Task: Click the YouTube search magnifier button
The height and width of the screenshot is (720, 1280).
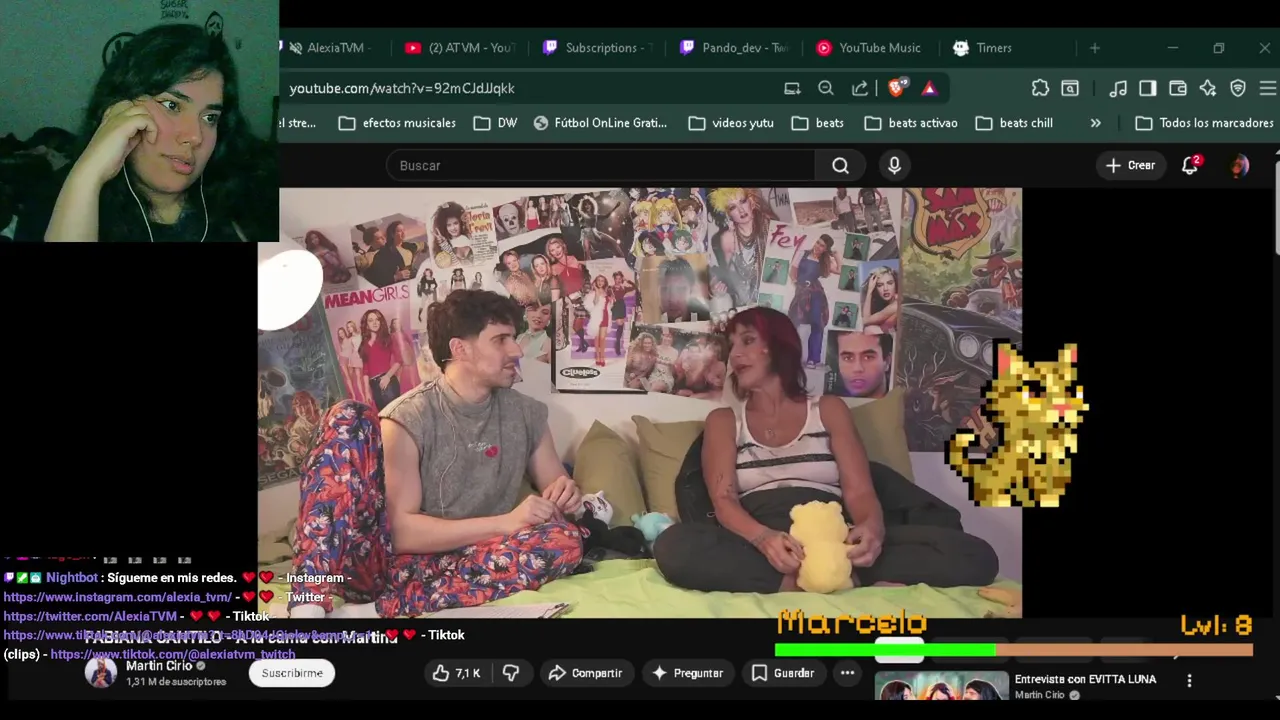Action: pos(841,166)
